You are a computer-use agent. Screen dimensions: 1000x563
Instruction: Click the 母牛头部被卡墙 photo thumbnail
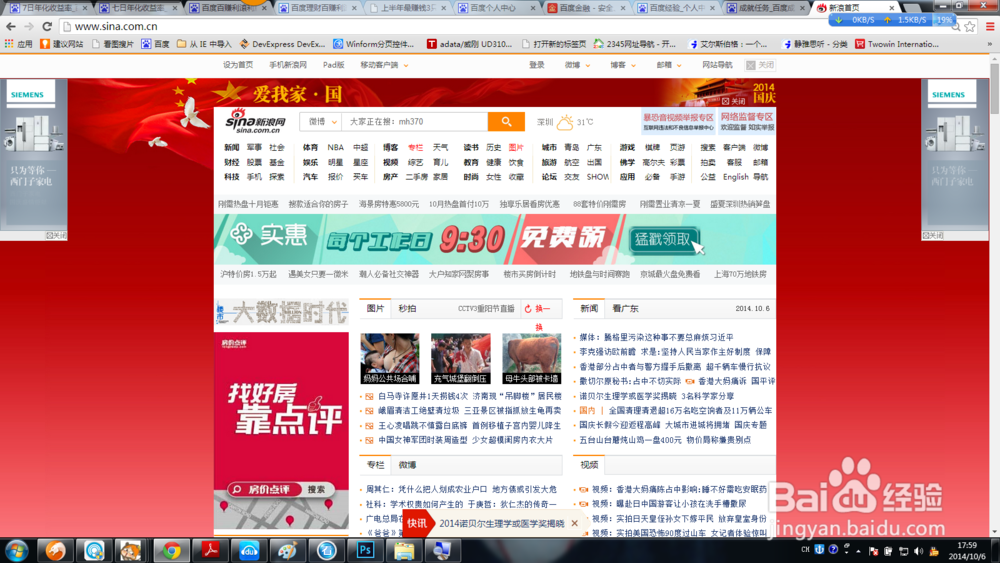531,358
